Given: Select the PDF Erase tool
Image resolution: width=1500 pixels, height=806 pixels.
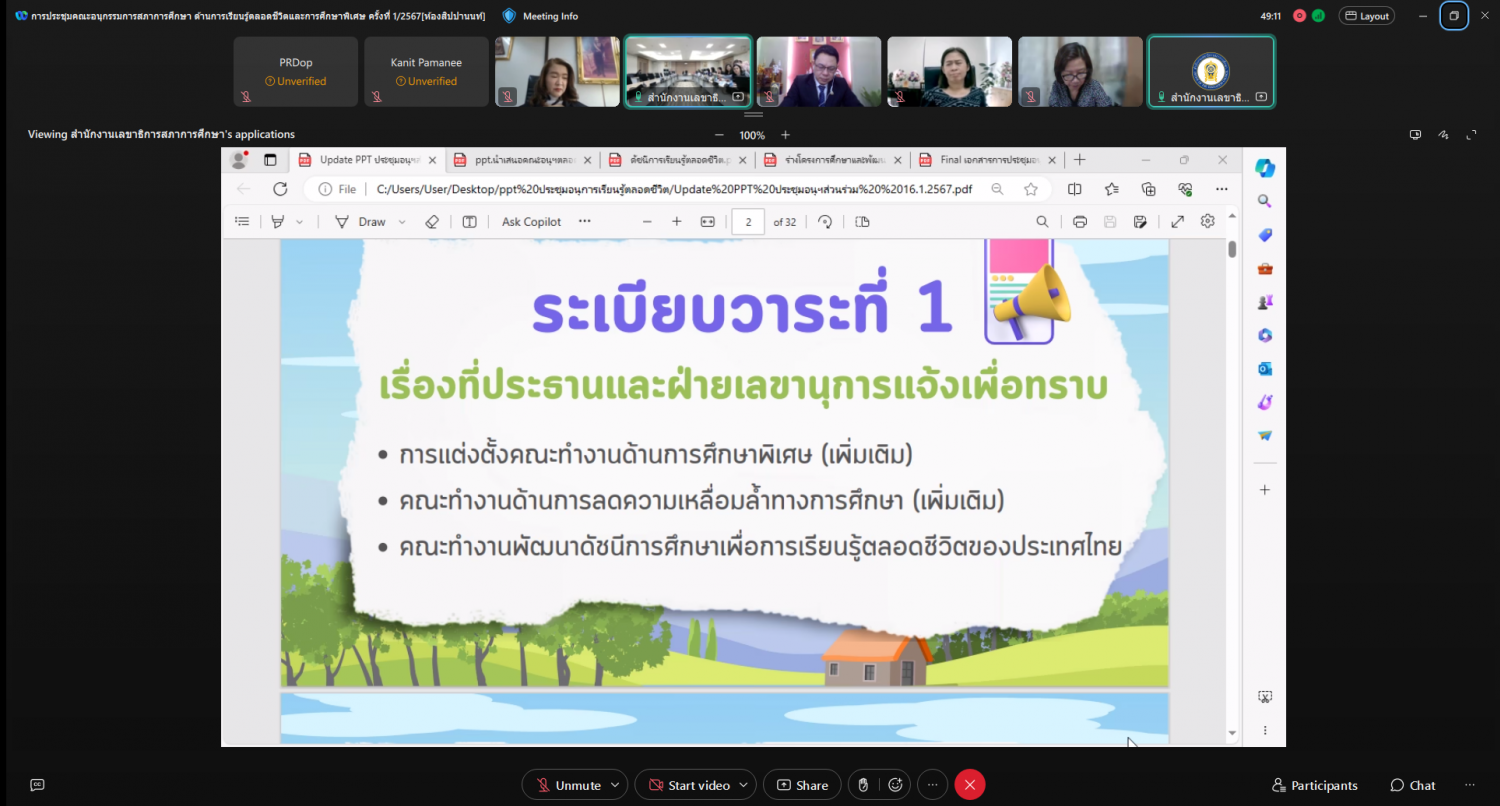Looking at the screenshot, I should pyautogui.click(x=432, y=222).
